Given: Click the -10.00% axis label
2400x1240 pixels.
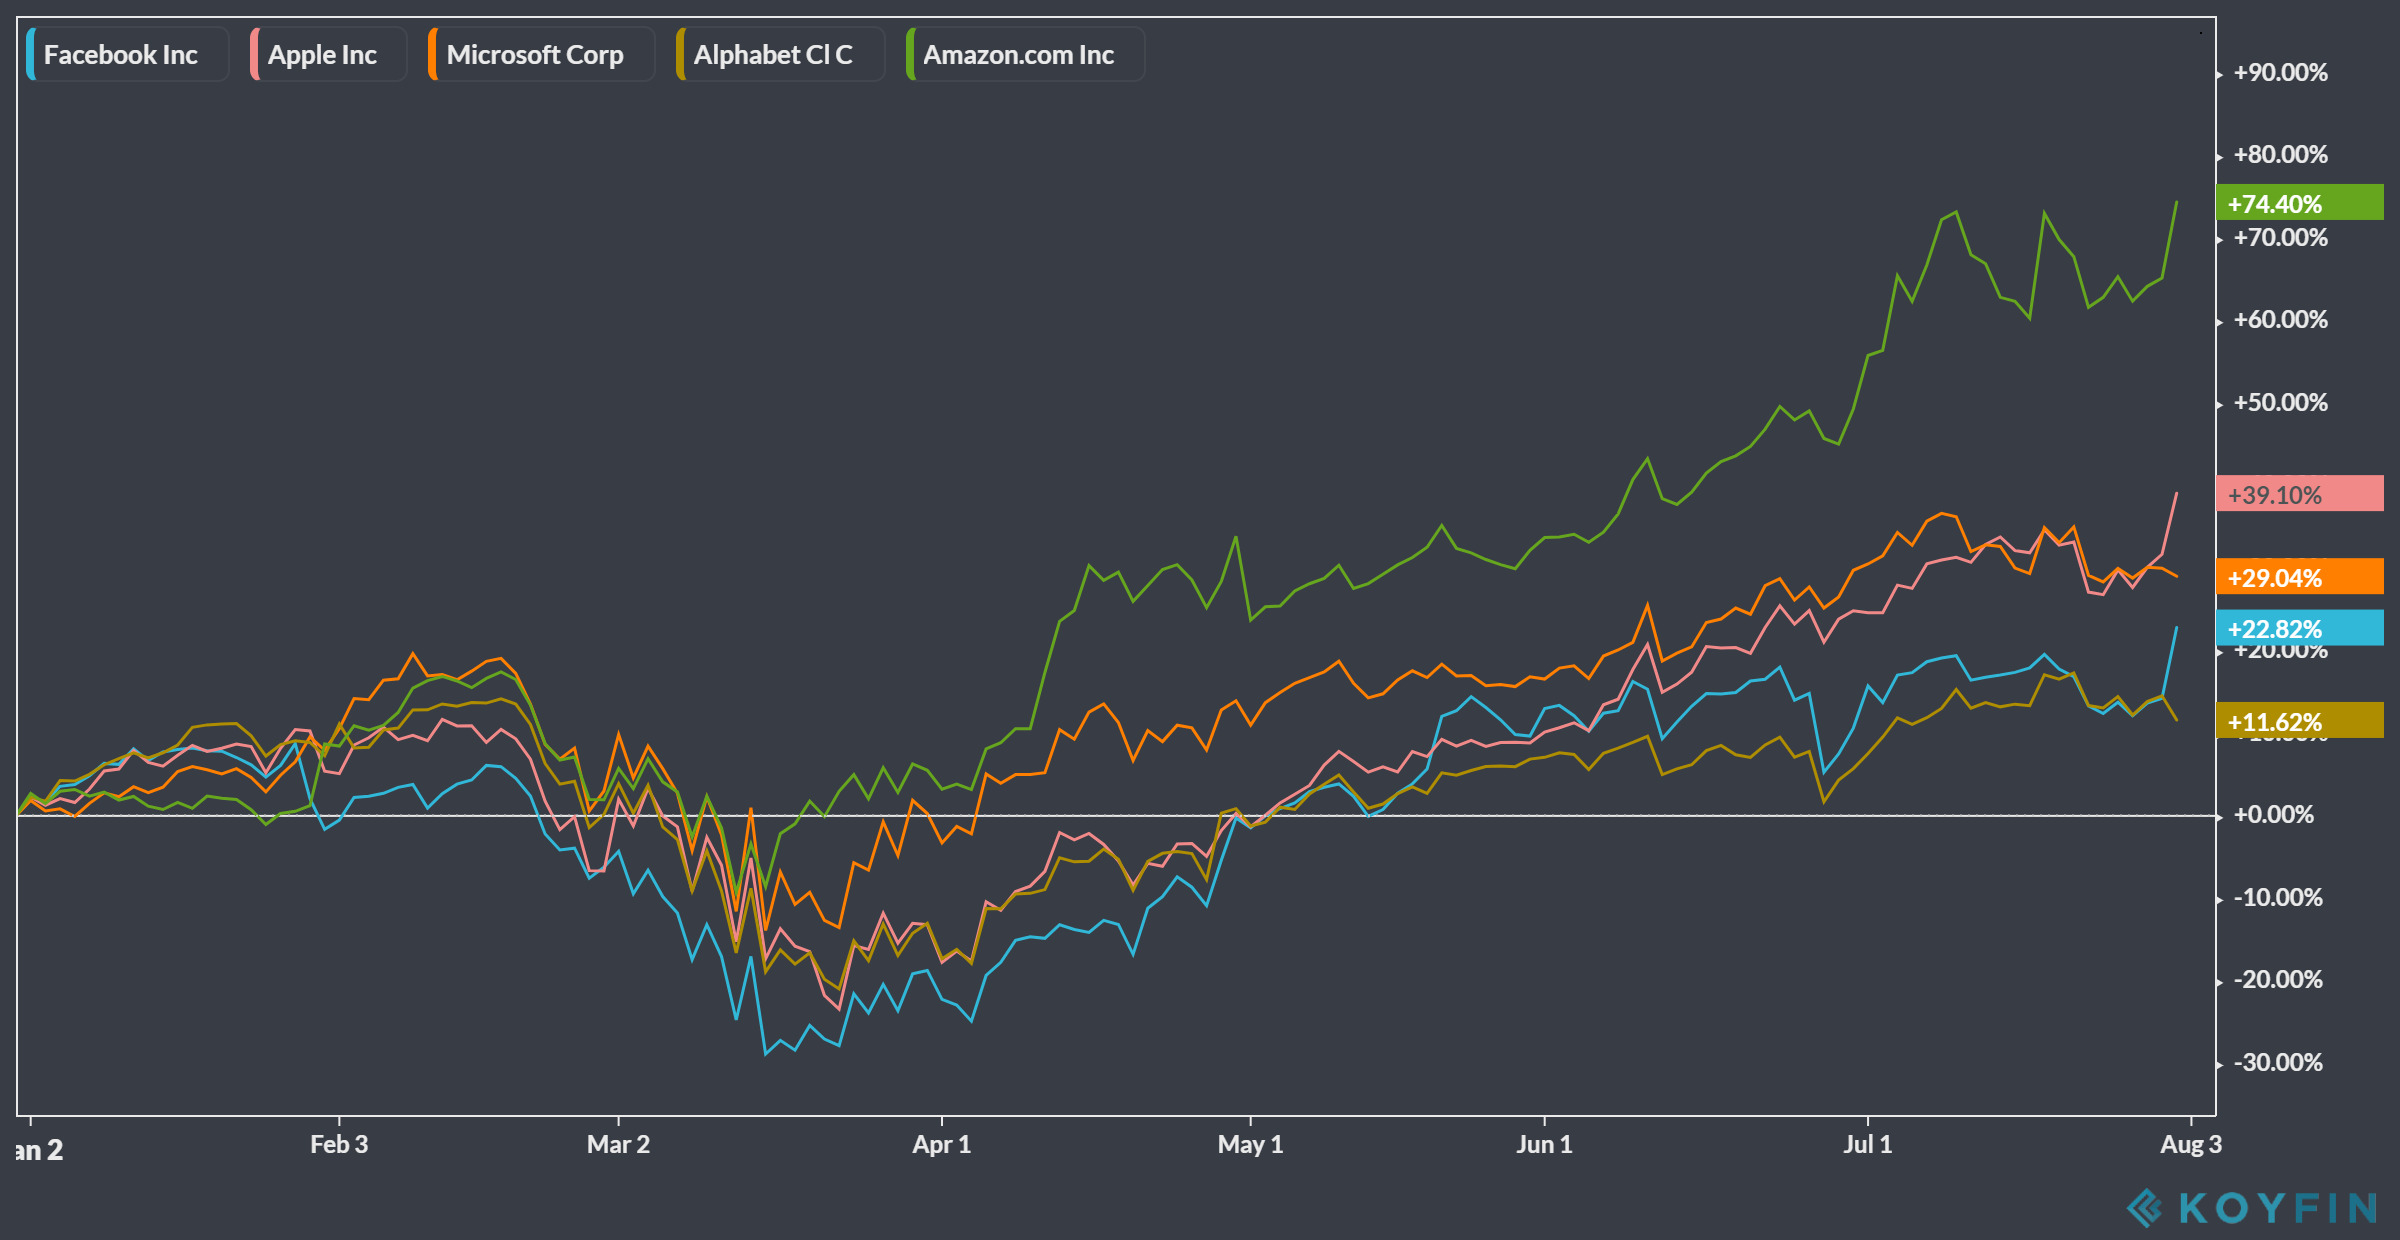Looking at the screenshot, I should coord(2278,898).
